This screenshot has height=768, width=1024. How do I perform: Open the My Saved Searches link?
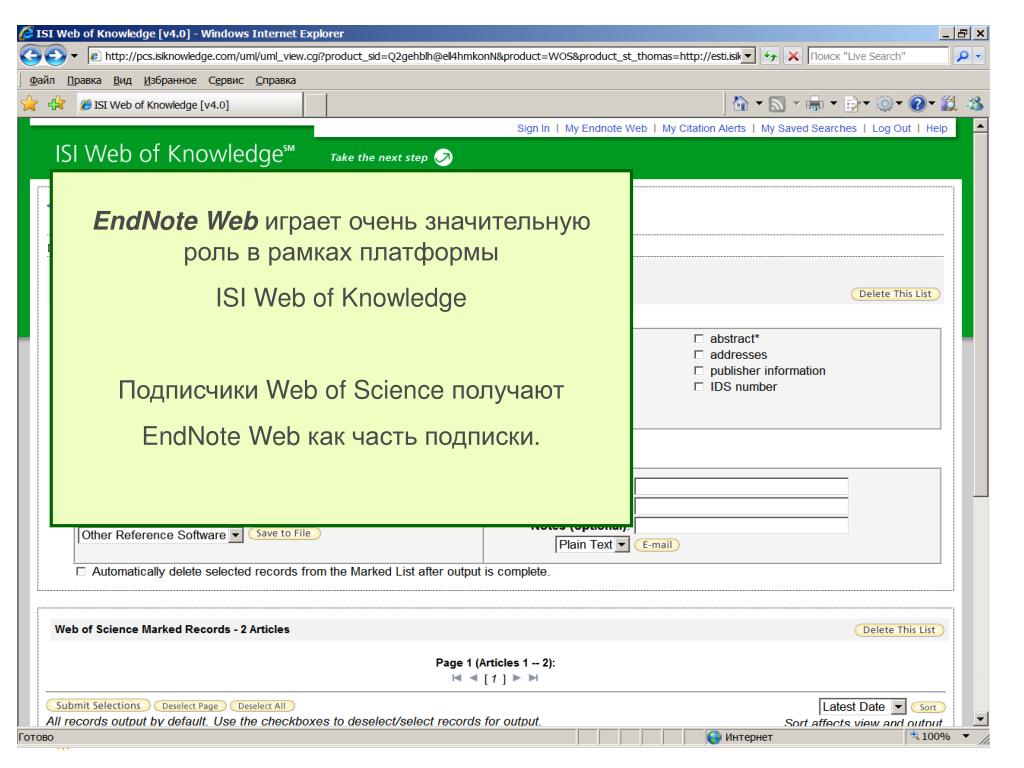point(808,129)
